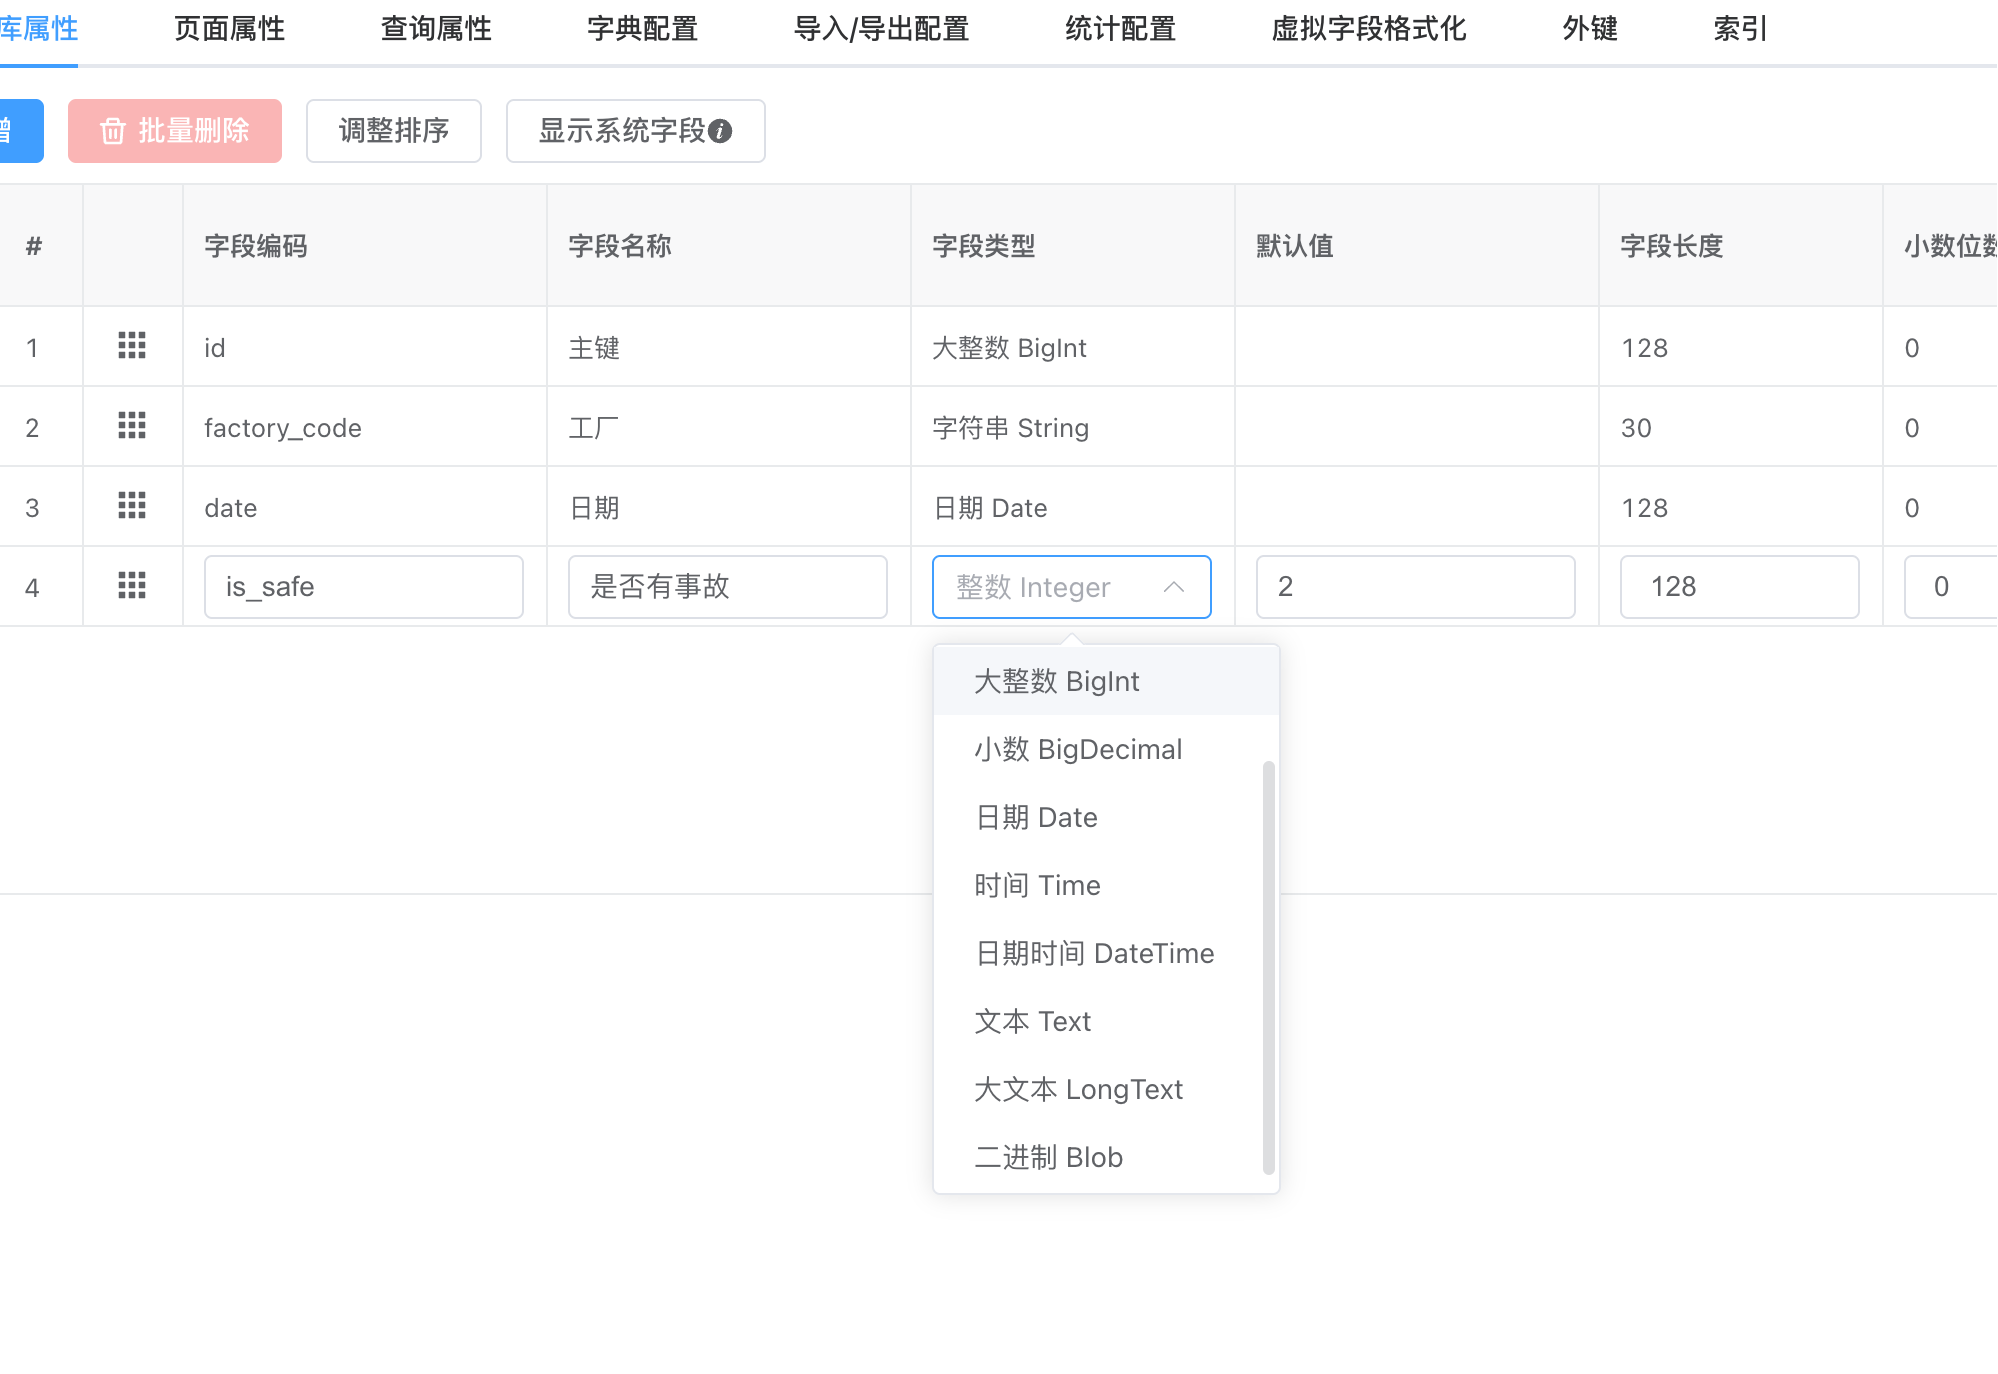Click the is_safe field code input

363,587
